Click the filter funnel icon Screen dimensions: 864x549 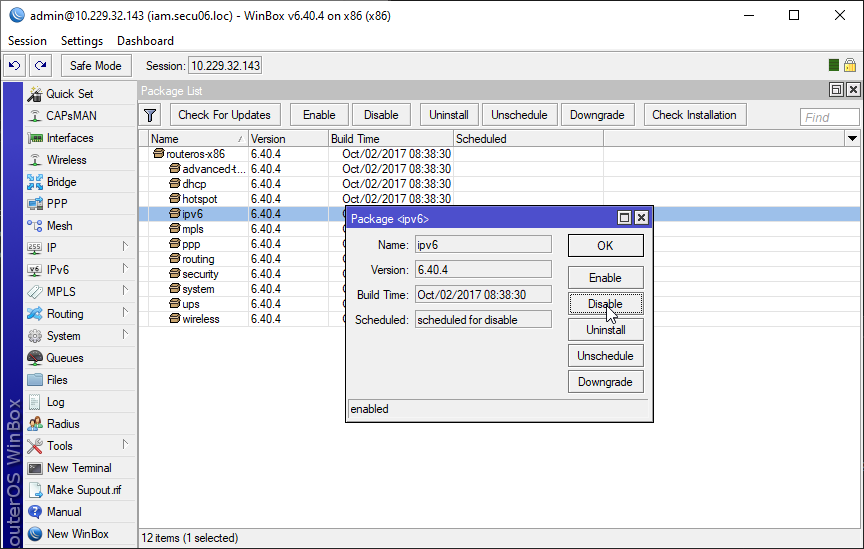click(151, 115)
